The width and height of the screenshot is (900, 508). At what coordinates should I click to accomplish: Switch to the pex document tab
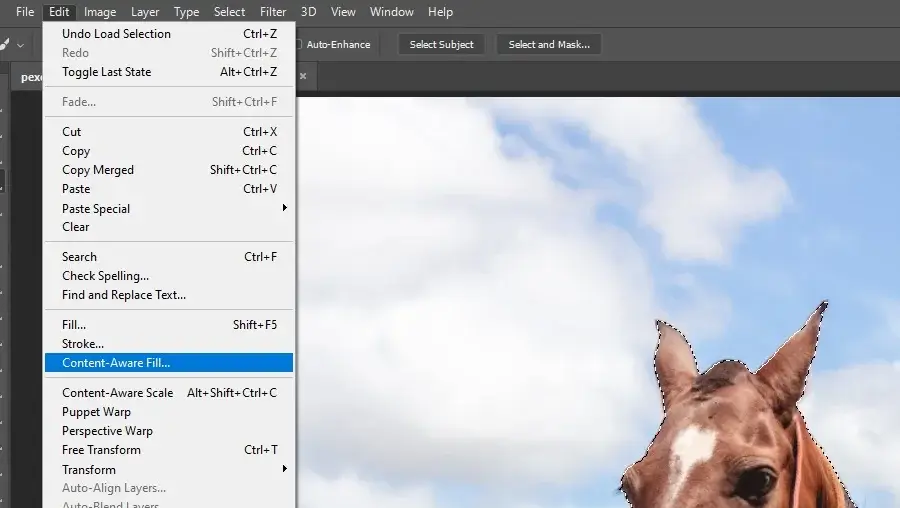31,77
